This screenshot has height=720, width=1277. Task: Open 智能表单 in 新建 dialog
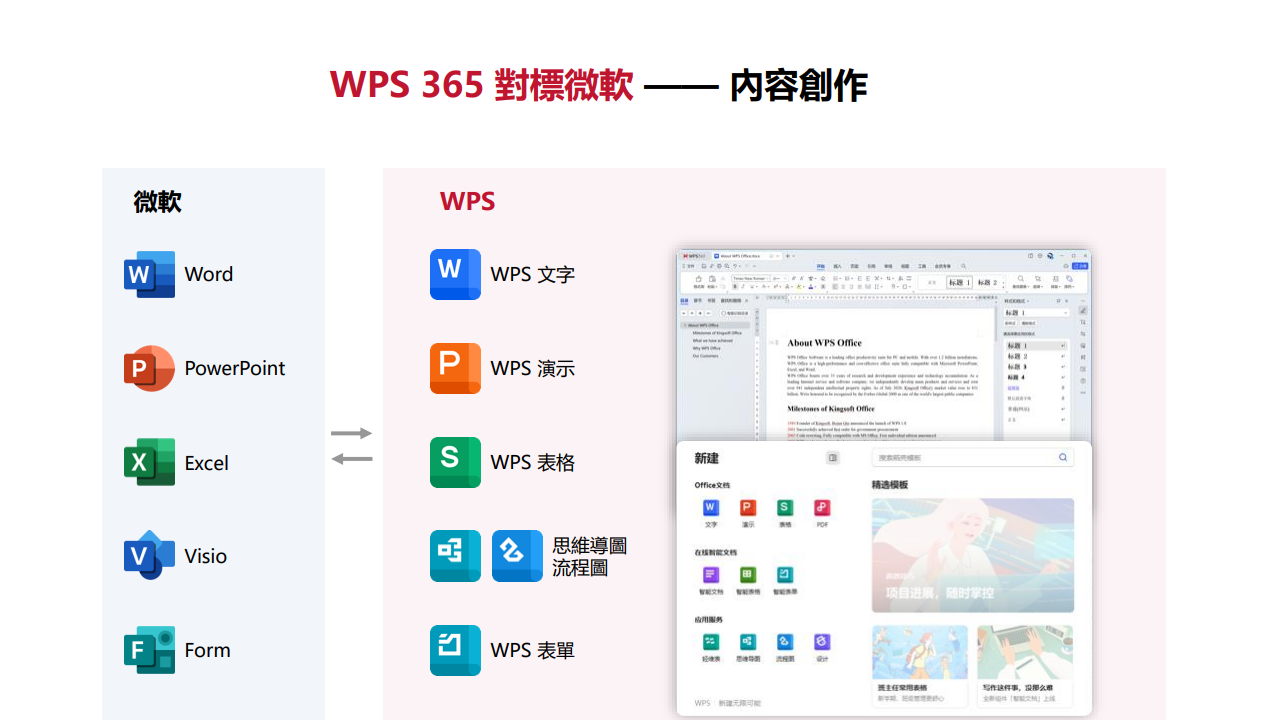pyautogui.click(x=785, y=580)
